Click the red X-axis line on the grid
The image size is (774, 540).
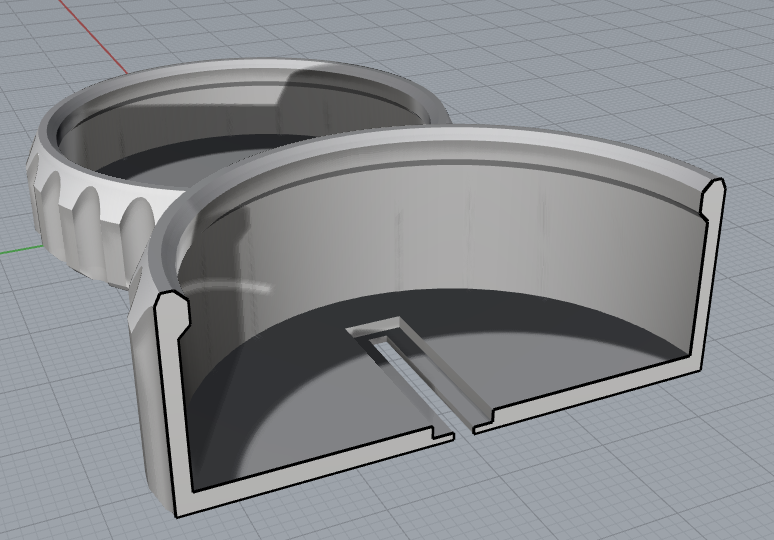tap(95, 37)
